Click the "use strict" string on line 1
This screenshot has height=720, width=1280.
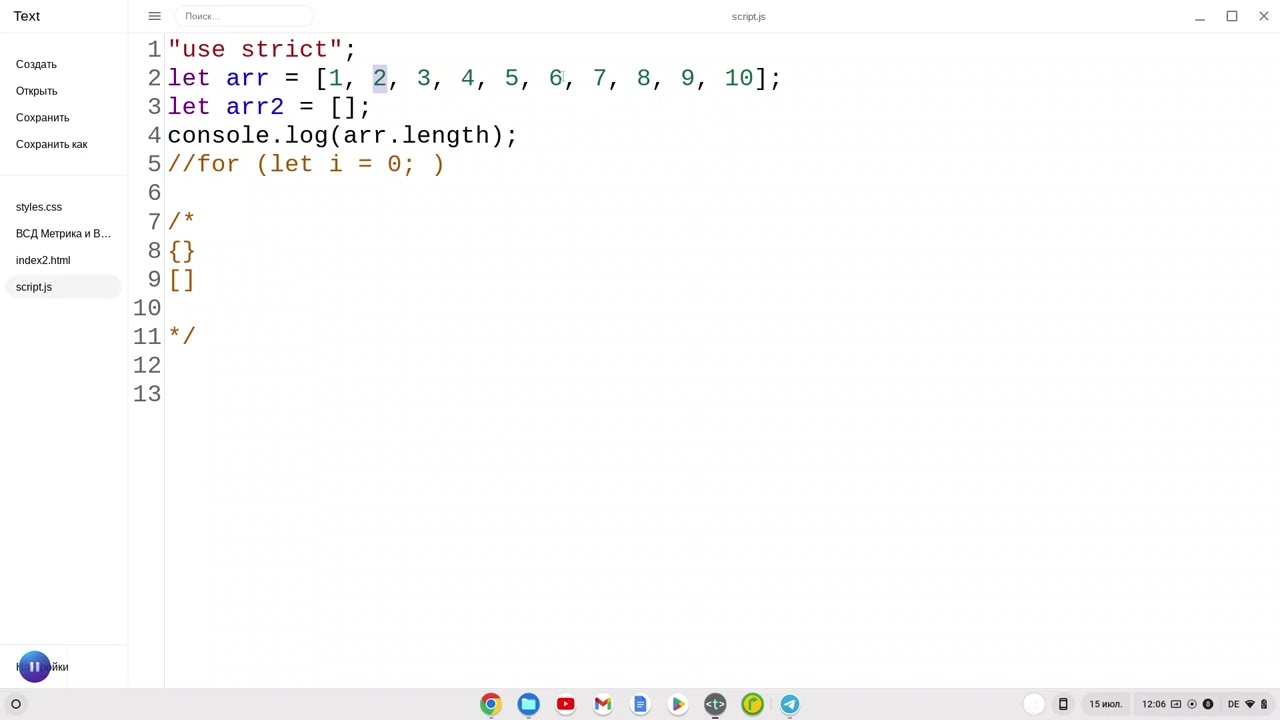click(x=255, y=49)
